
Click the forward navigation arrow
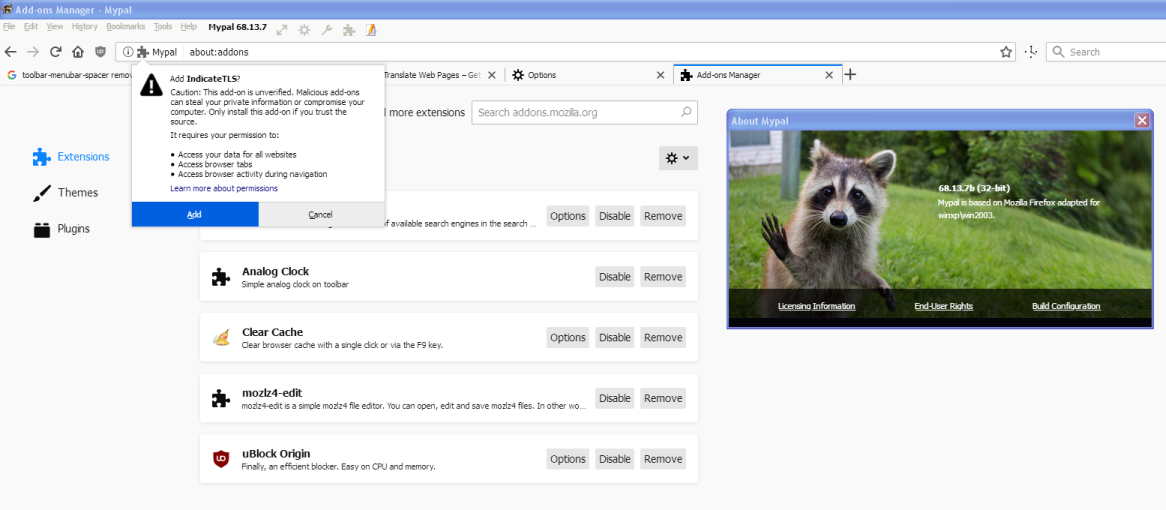[33, 52]
